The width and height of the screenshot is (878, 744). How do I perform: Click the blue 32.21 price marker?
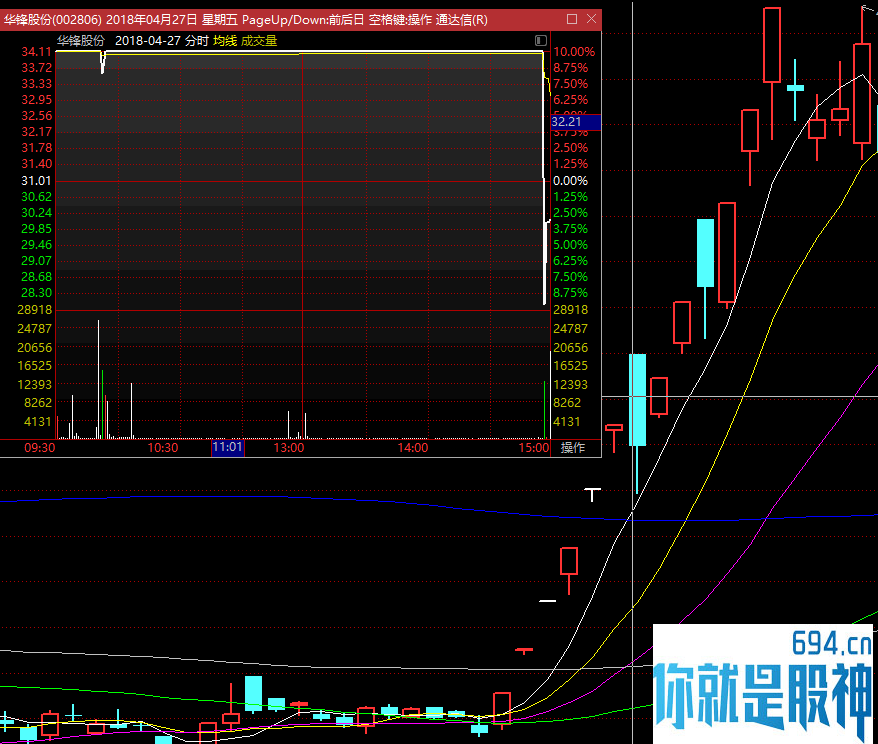(576, 121)
